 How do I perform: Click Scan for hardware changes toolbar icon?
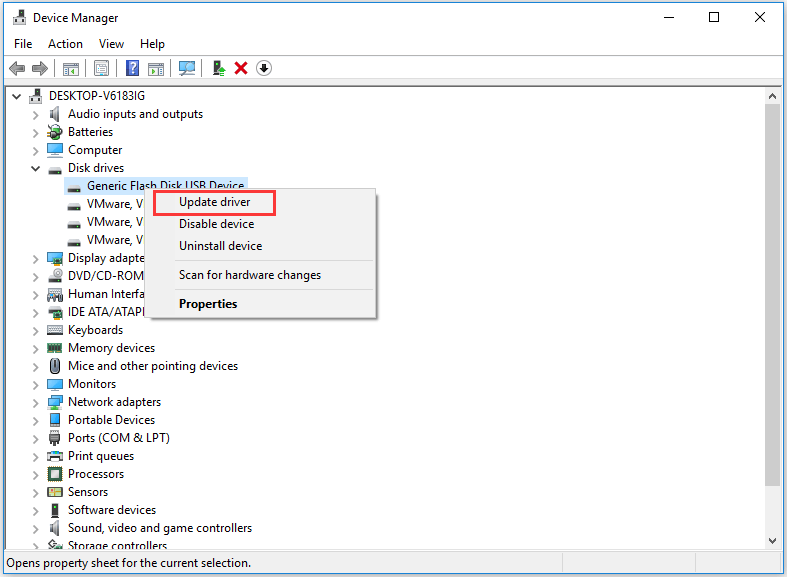187,68
